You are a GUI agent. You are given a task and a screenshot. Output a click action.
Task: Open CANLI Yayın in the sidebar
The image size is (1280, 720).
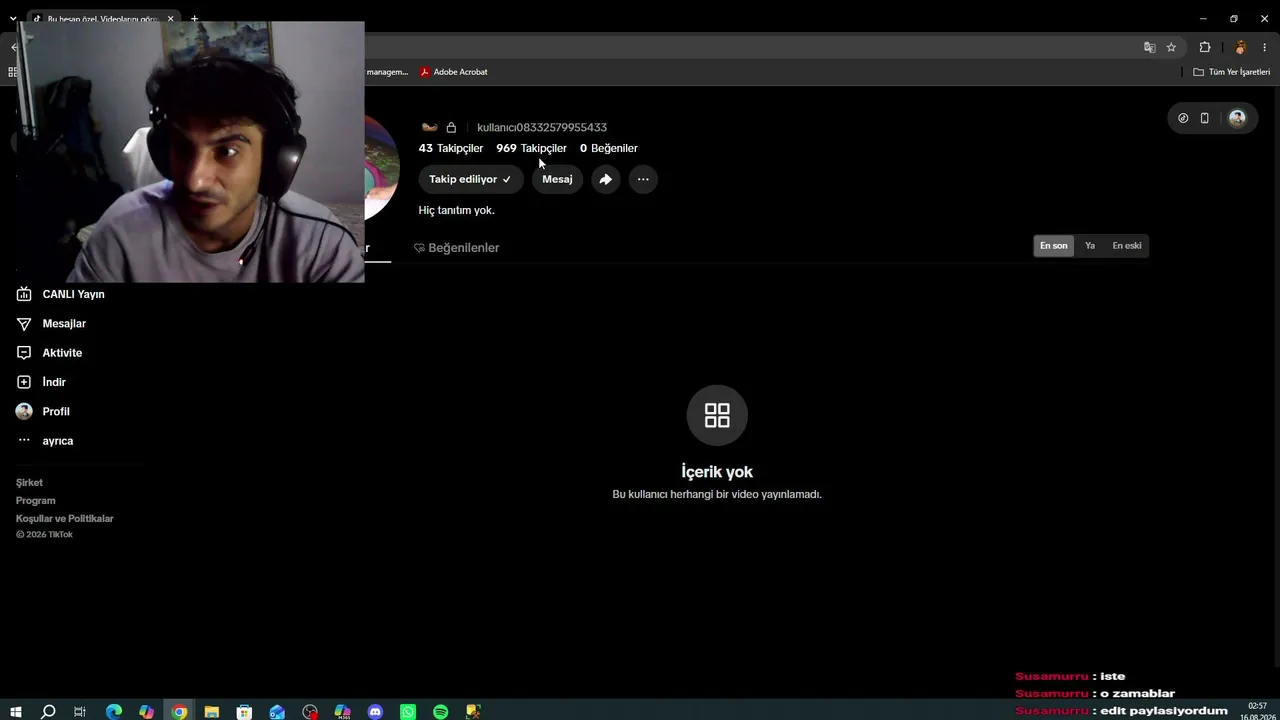click(60, 294)
